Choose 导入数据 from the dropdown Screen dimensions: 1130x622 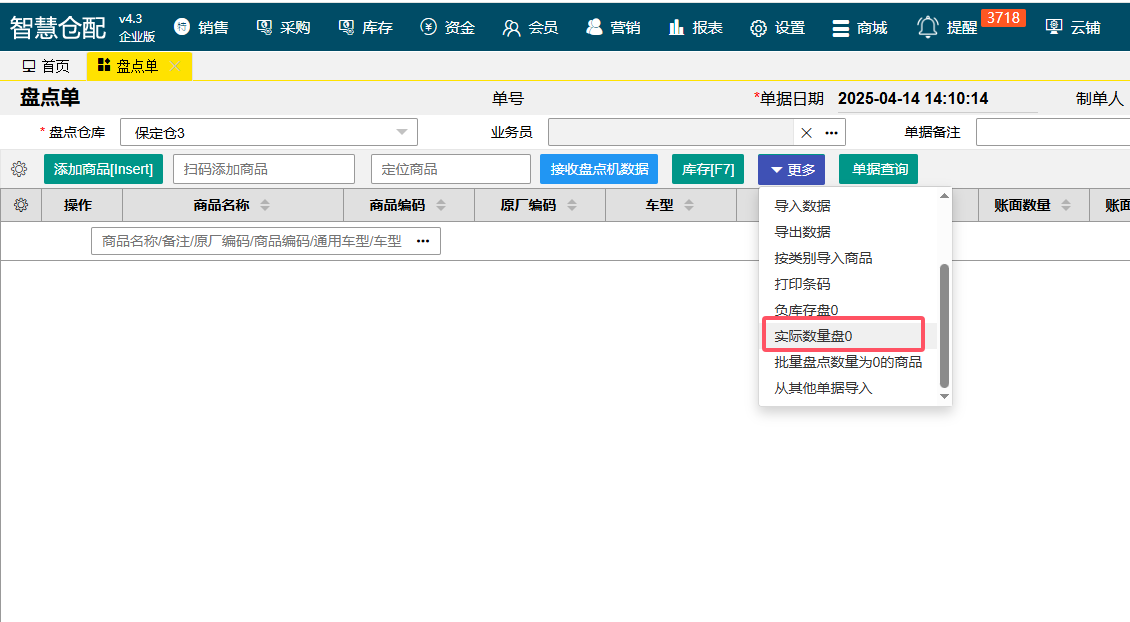click(802, 206)
